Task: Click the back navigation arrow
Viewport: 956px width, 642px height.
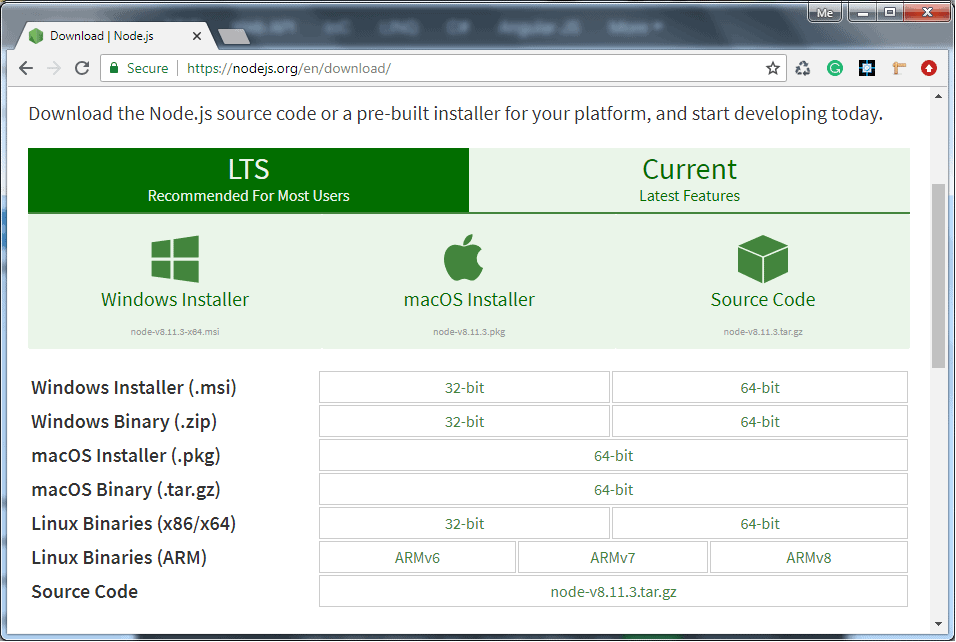Action: (x=25, y=68)
